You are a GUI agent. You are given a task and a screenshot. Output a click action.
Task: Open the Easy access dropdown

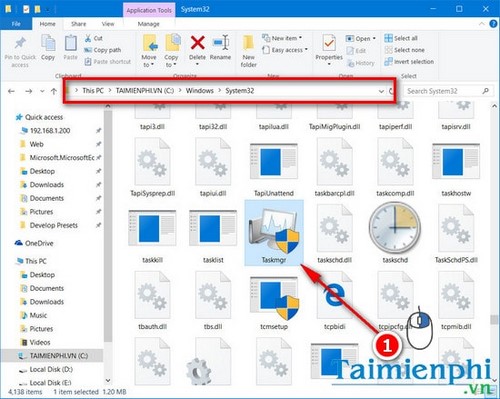click(x=285, y=50)
